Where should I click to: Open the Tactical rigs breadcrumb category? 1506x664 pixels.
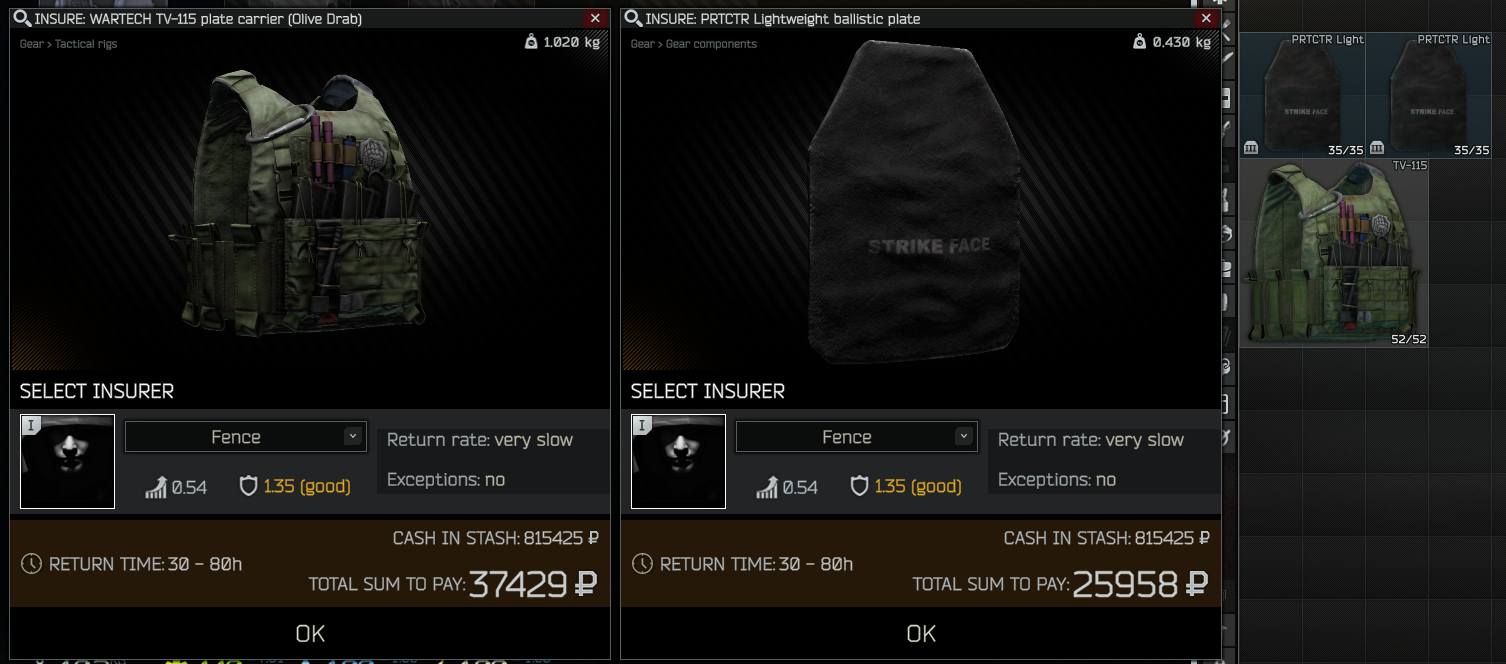coord(86,44)
